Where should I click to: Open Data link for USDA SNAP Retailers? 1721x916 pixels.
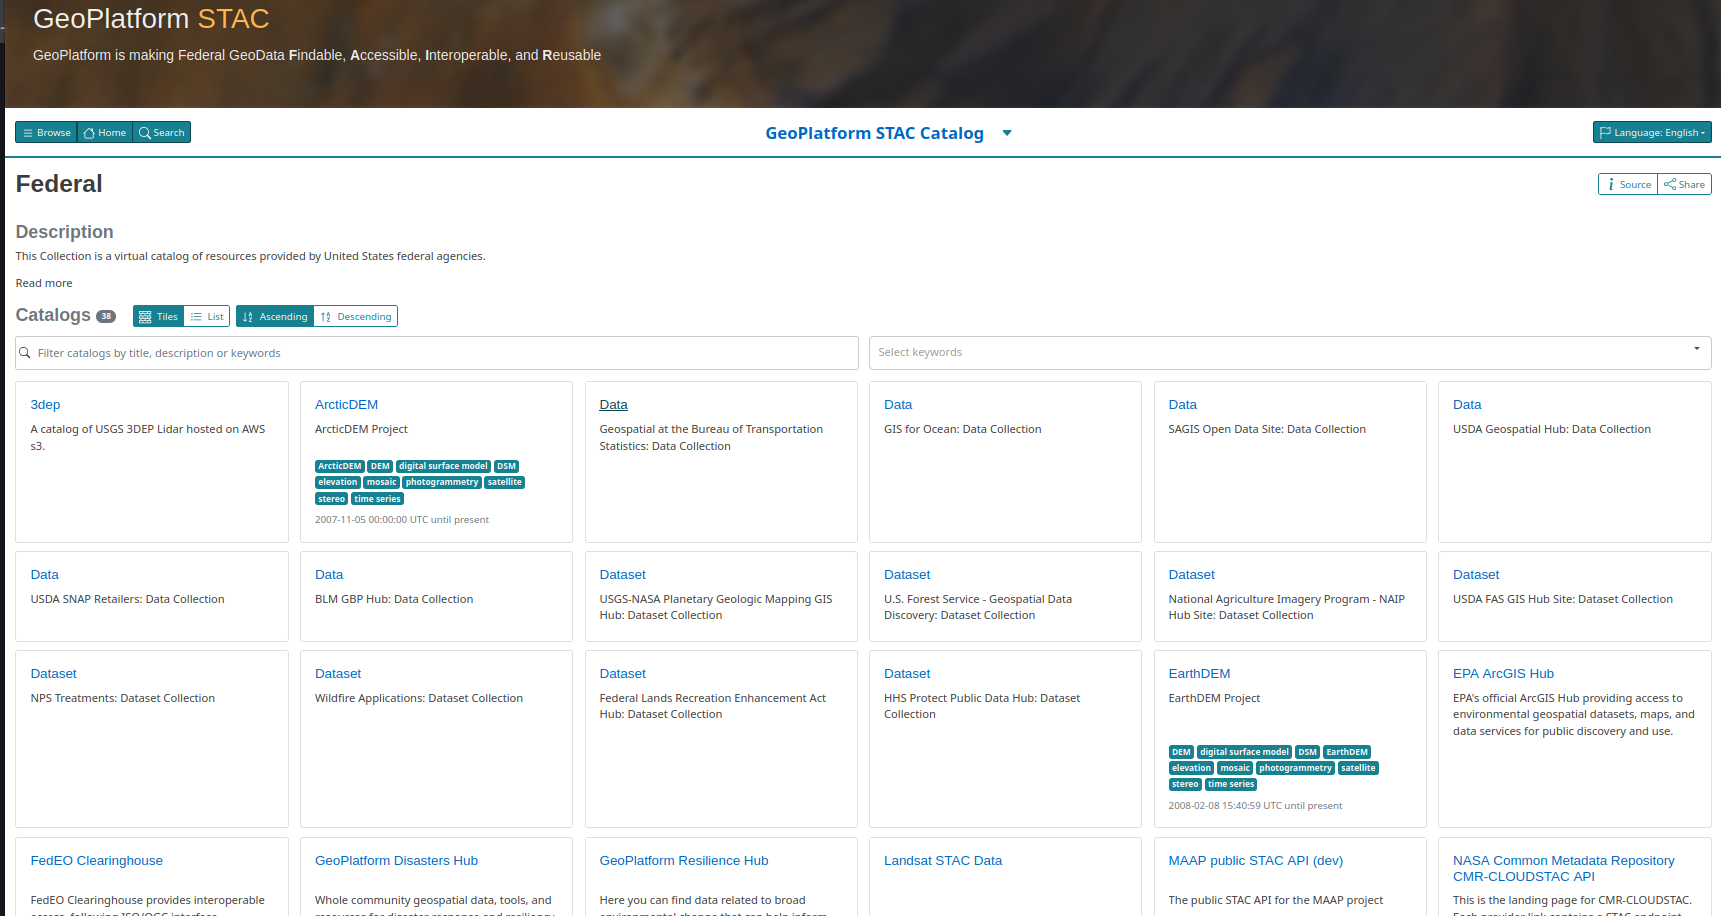tap(45, 575)
